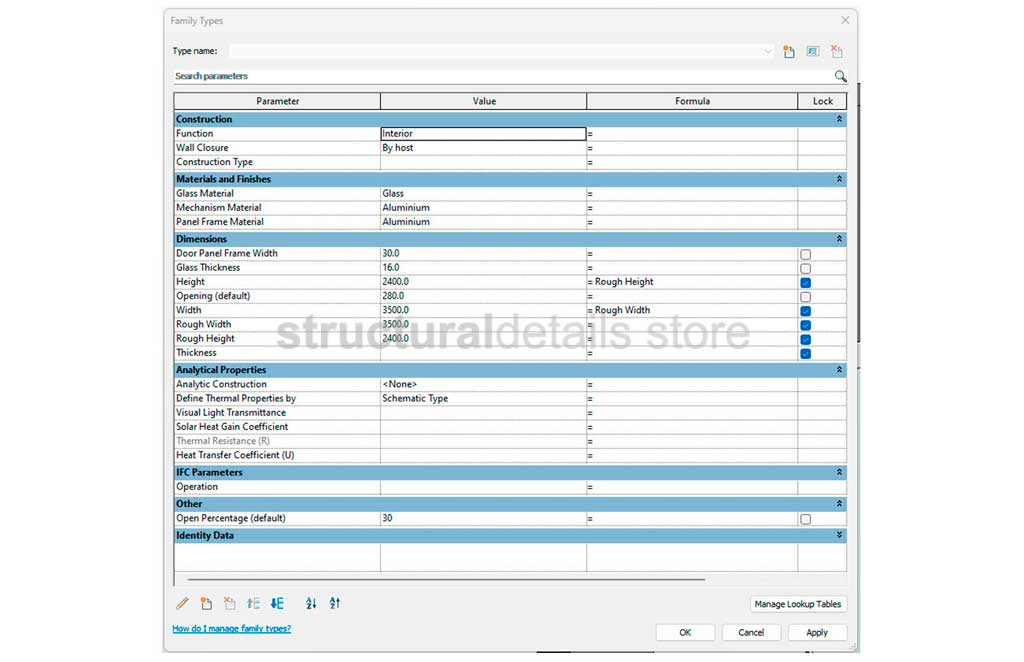Click the search magnifier icon

(840, 76)
